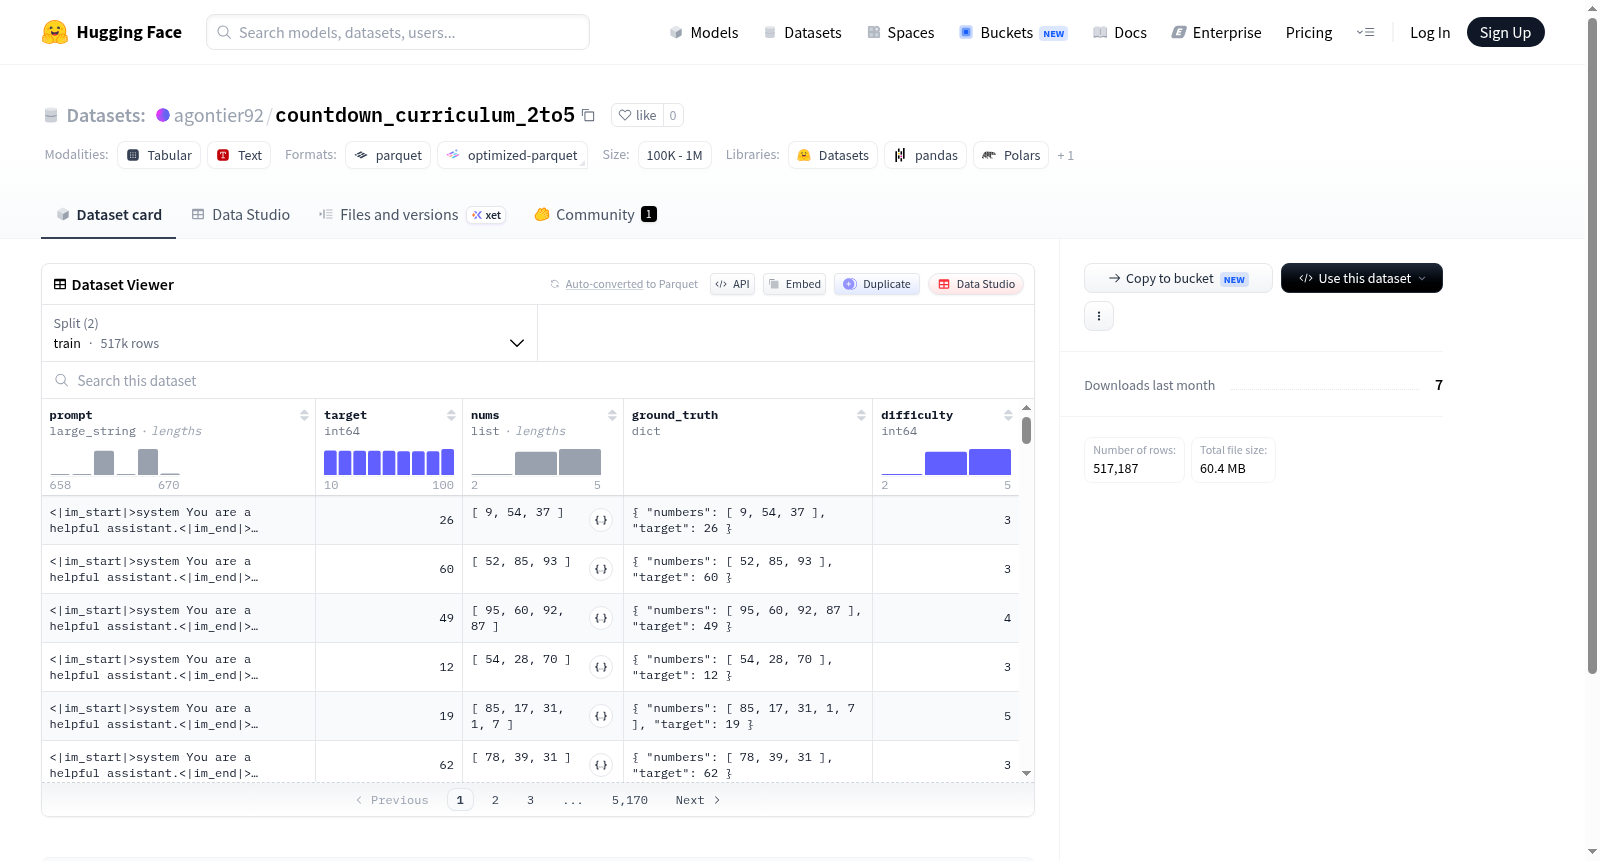The width and height of the screenshot is (1600, 861).
Task: Expand the Split train dropdown
Action: click(x=290, y=333)
